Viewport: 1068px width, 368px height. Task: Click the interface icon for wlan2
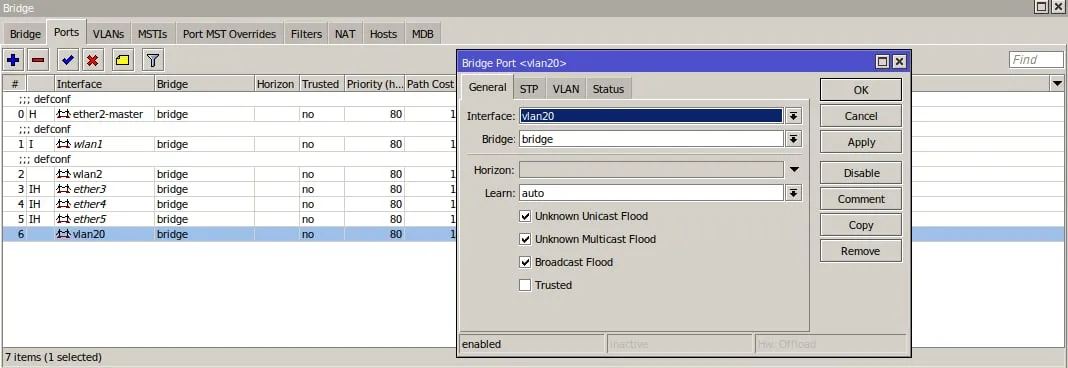point(63,174)
